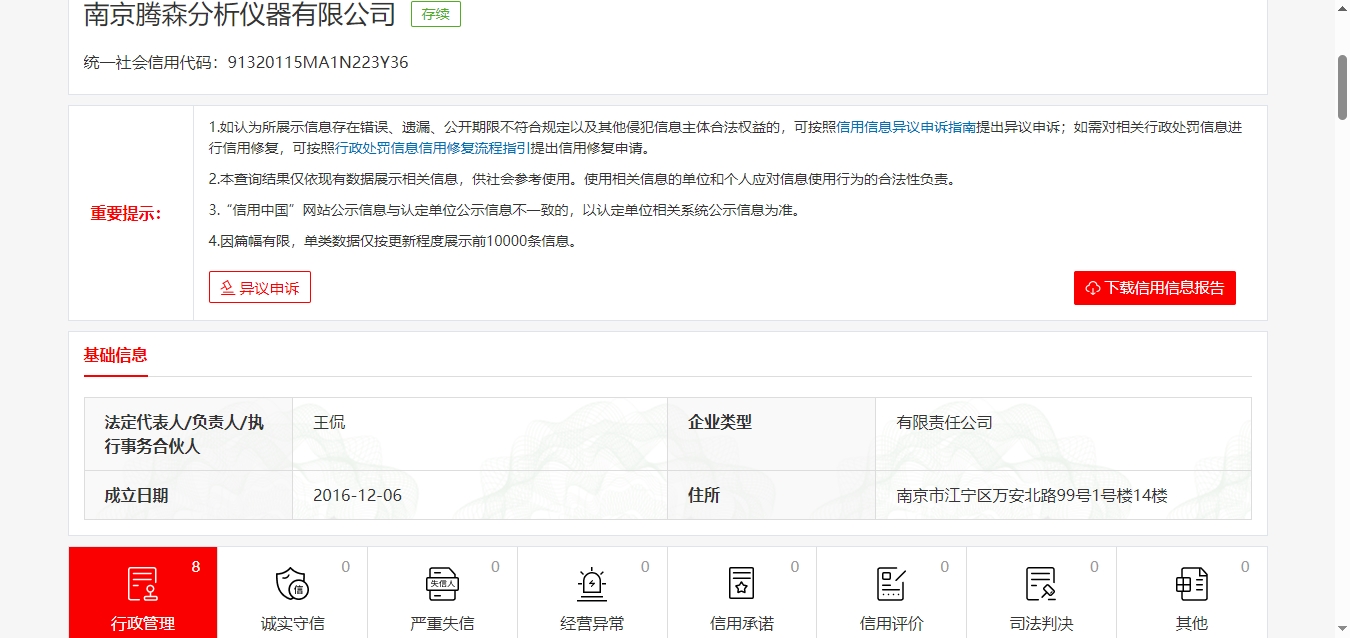
Task: Click the 信用承诺 badge document icon
Action: point(741,584)
